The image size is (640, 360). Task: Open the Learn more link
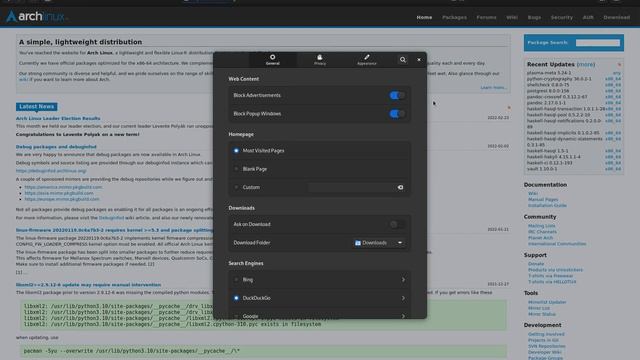tap(493, 87)
